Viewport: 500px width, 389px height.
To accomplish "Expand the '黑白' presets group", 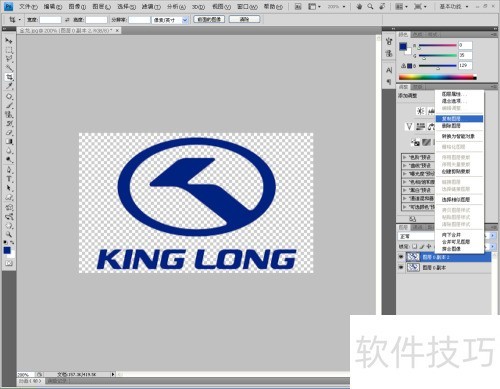I will (405, 190).
